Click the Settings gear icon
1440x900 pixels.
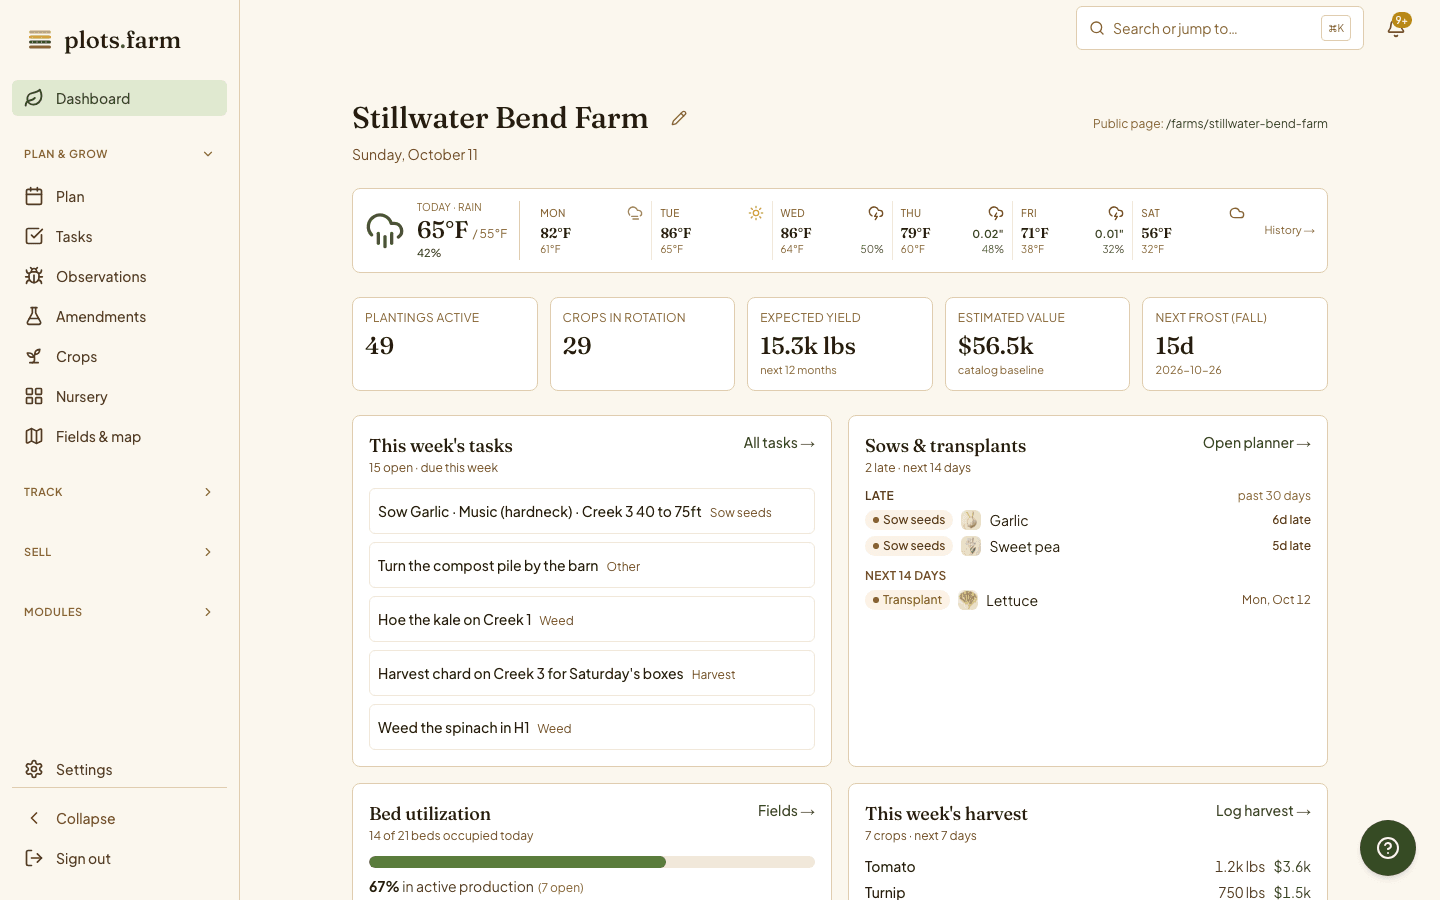[34, 769]
